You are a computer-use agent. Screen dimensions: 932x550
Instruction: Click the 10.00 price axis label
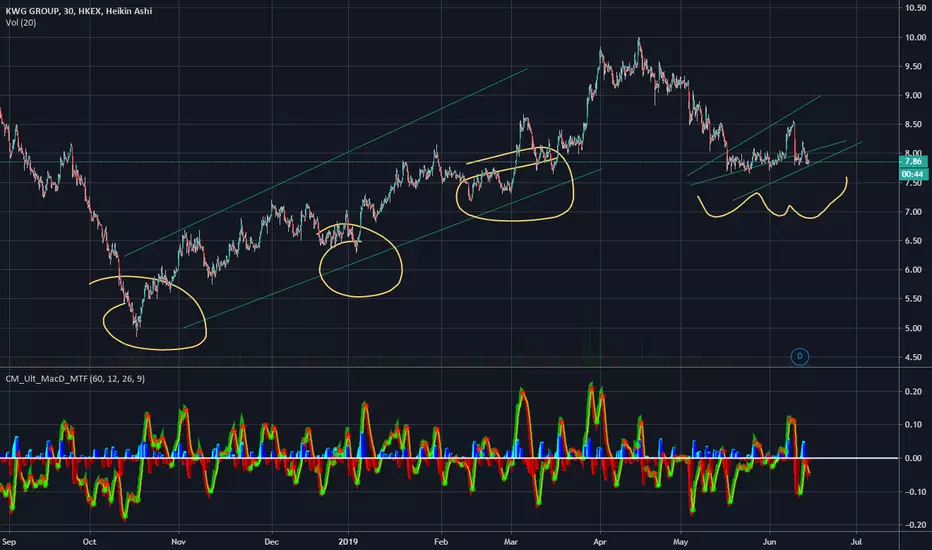point(914,37)
